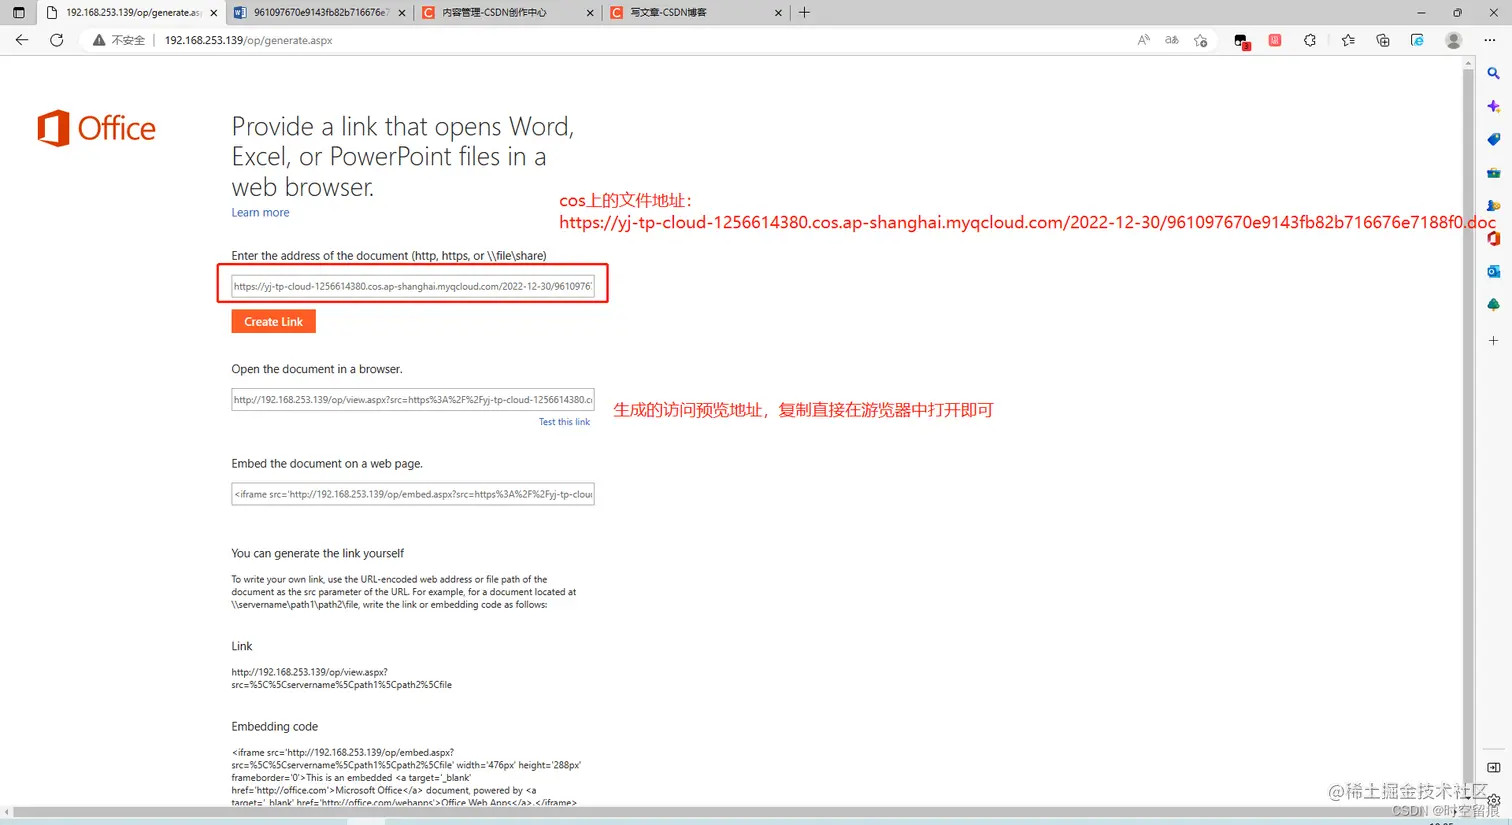Open the sidebar Discover sparkle icon
1512x825 pixels.
point(1493,106)
